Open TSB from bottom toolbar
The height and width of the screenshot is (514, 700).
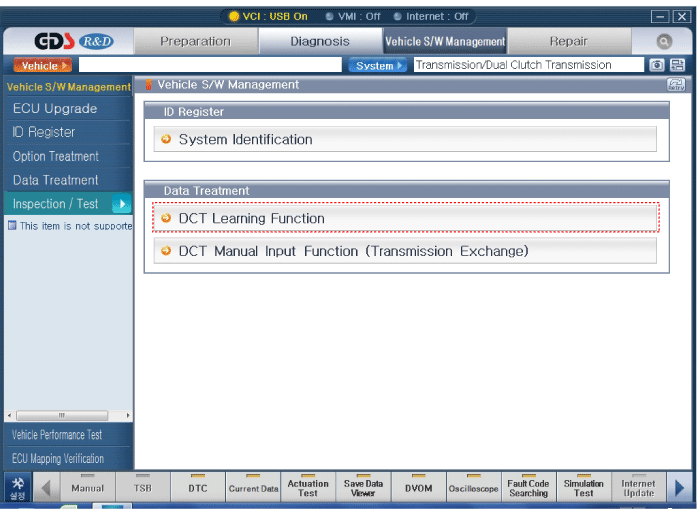142,488
